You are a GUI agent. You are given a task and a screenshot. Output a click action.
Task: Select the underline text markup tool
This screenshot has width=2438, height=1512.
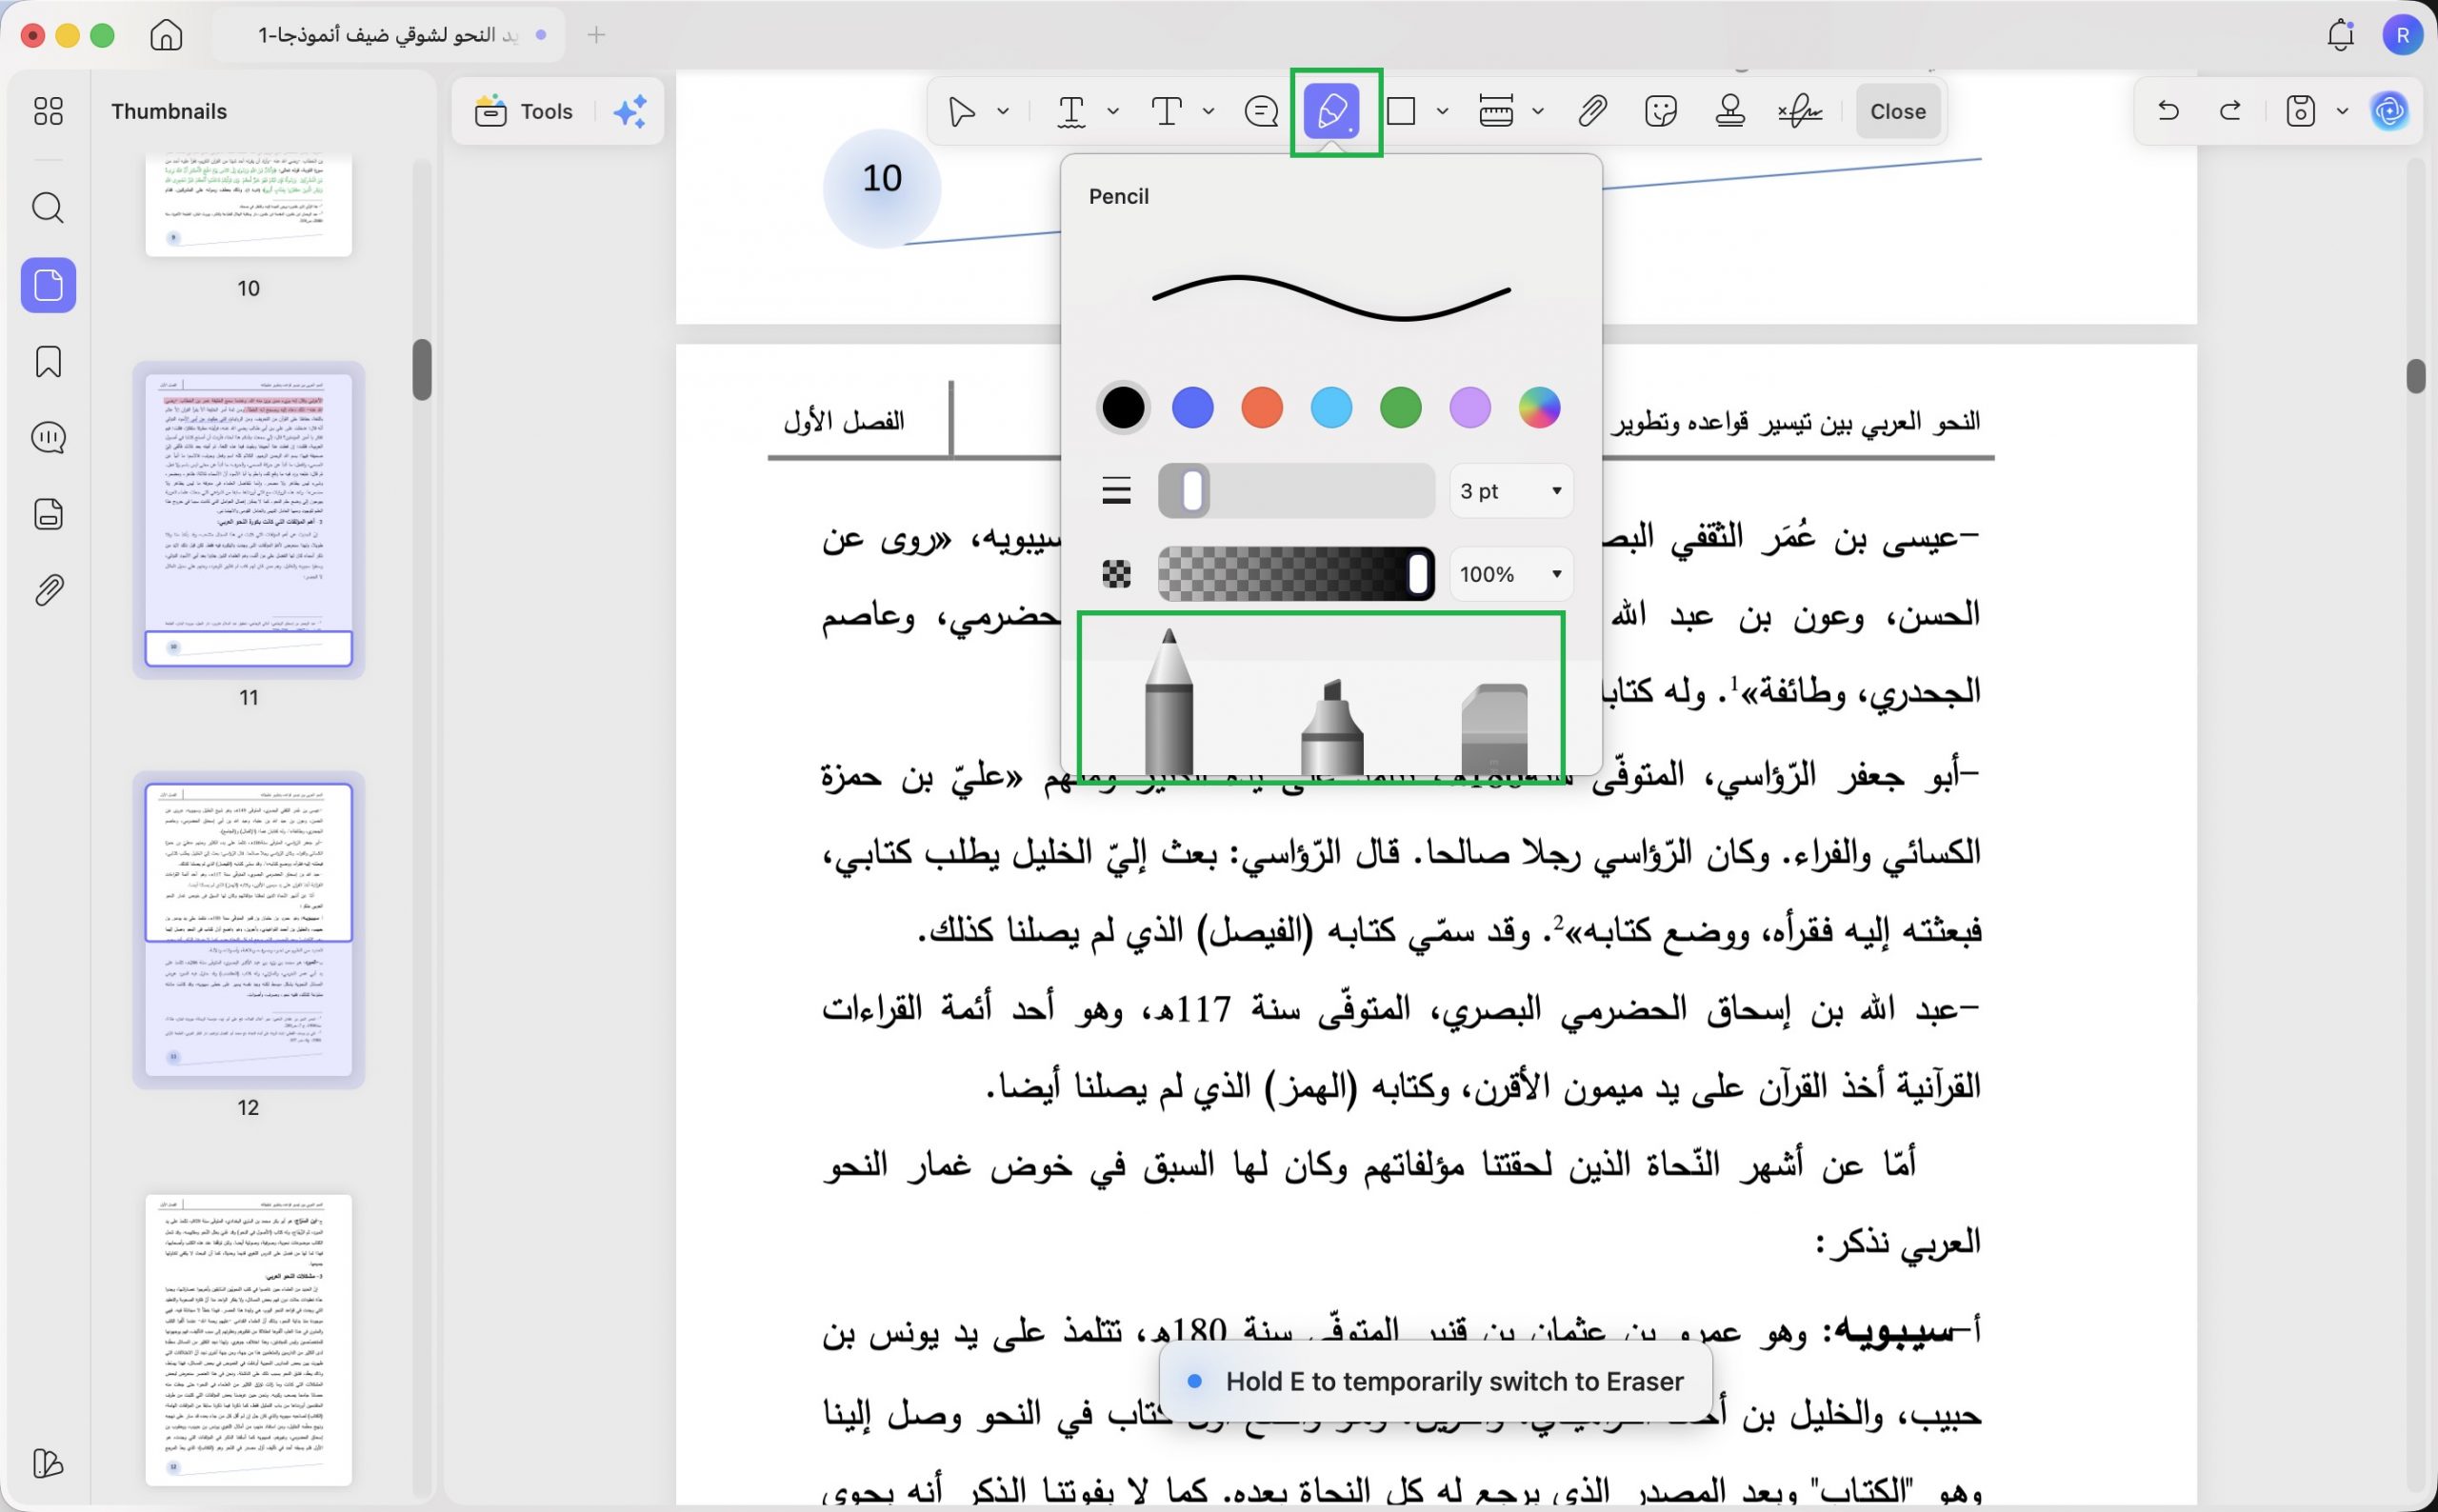click(1071, 111)
